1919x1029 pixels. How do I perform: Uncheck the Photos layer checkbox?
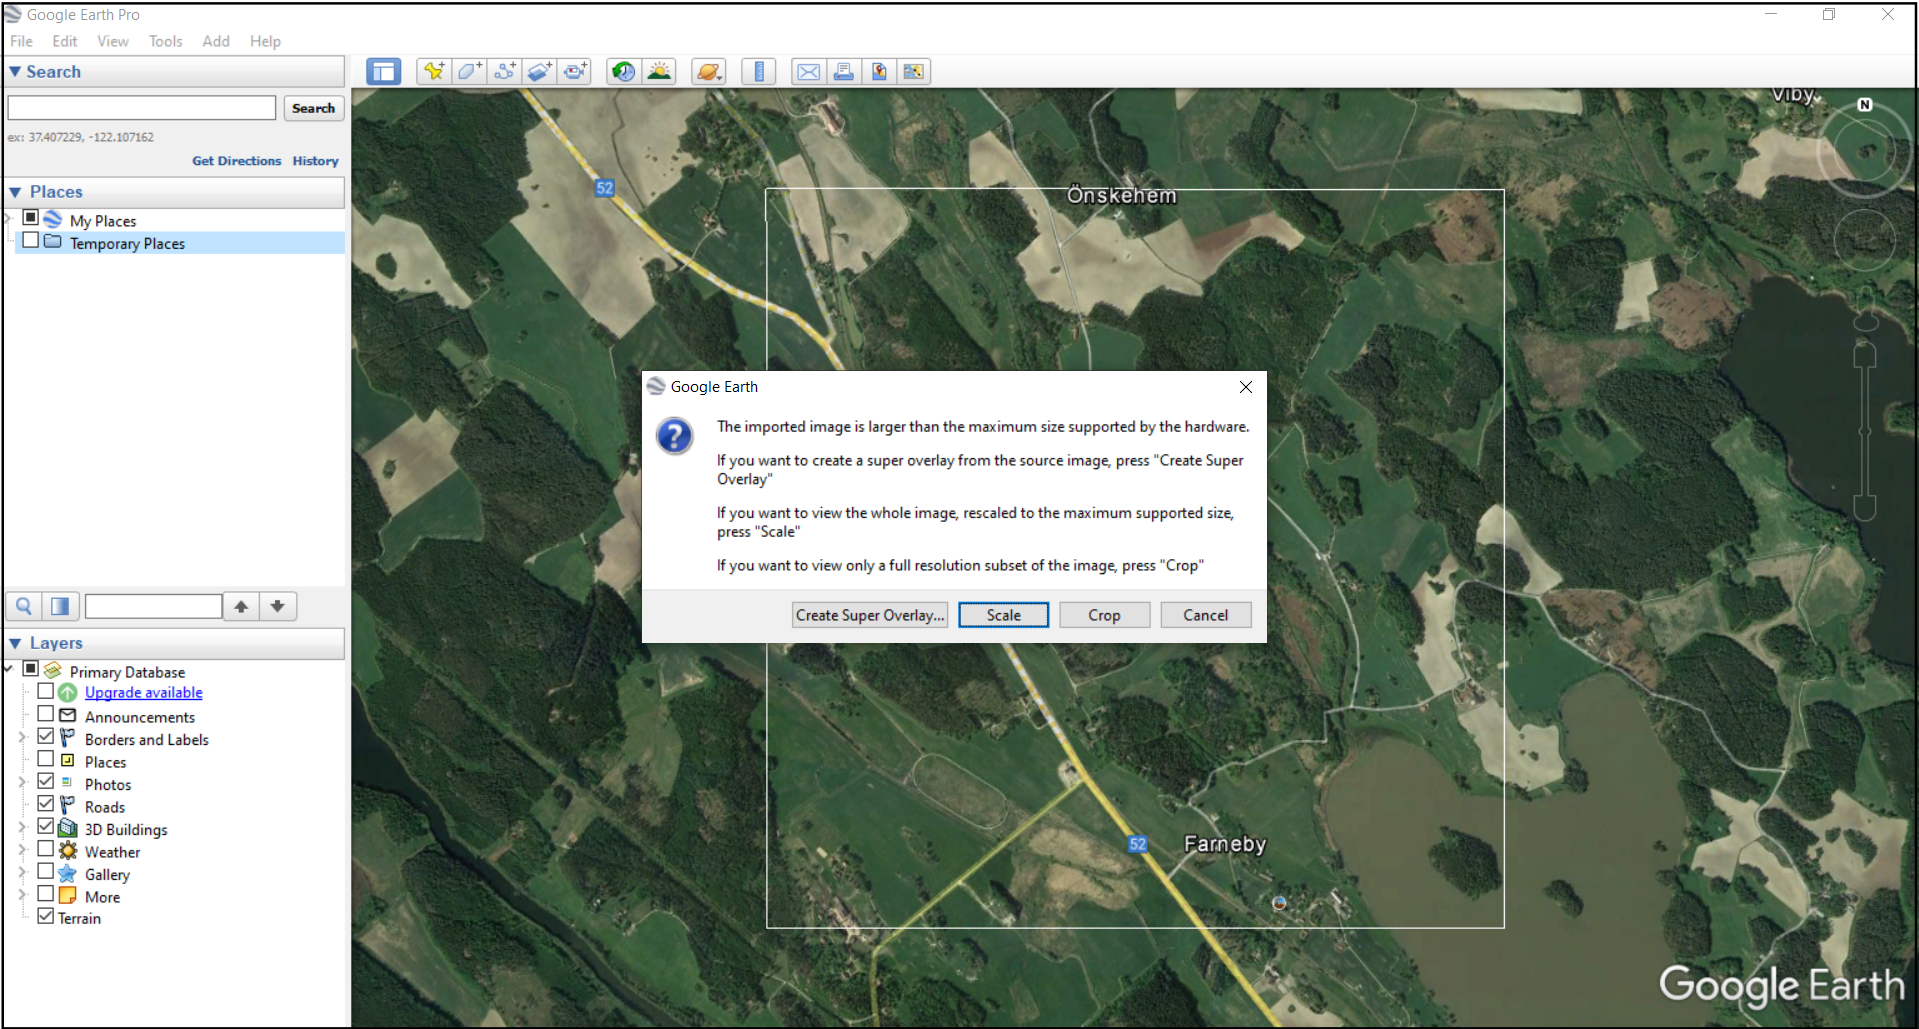click(x=46, y=782)
